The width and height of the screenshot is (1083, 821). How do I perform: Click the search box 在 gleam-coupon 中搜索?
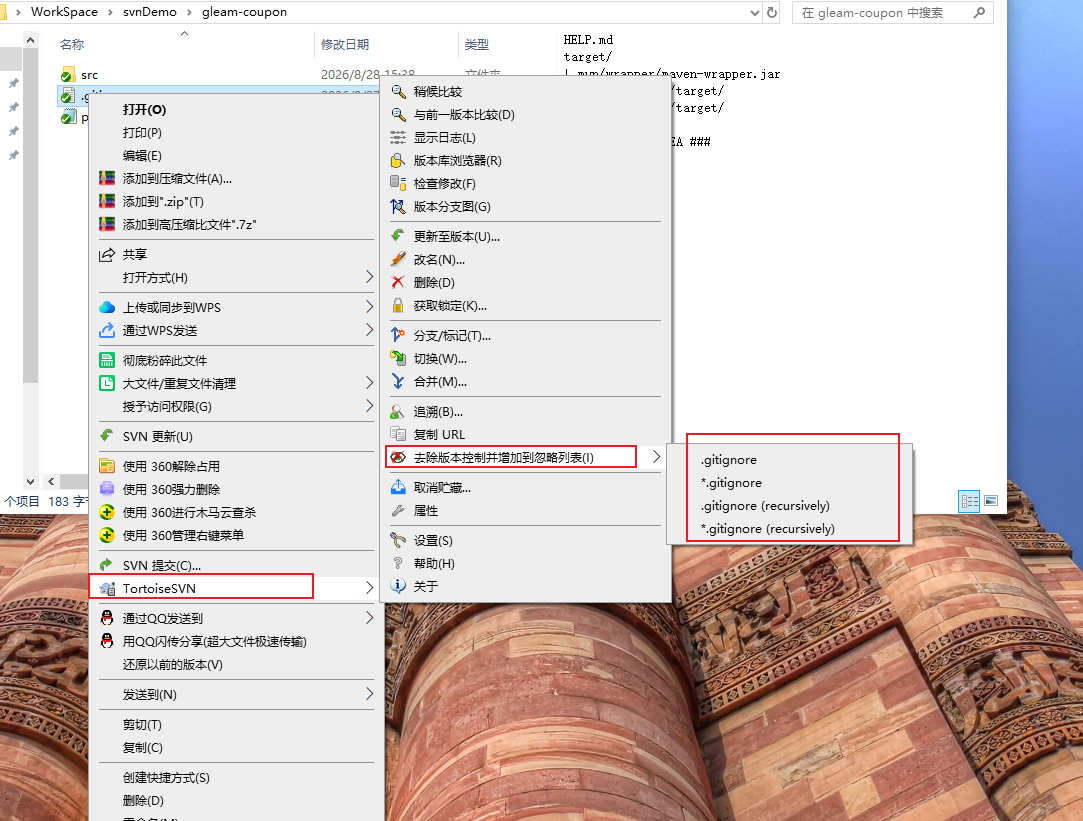click(x=892, y=12)
